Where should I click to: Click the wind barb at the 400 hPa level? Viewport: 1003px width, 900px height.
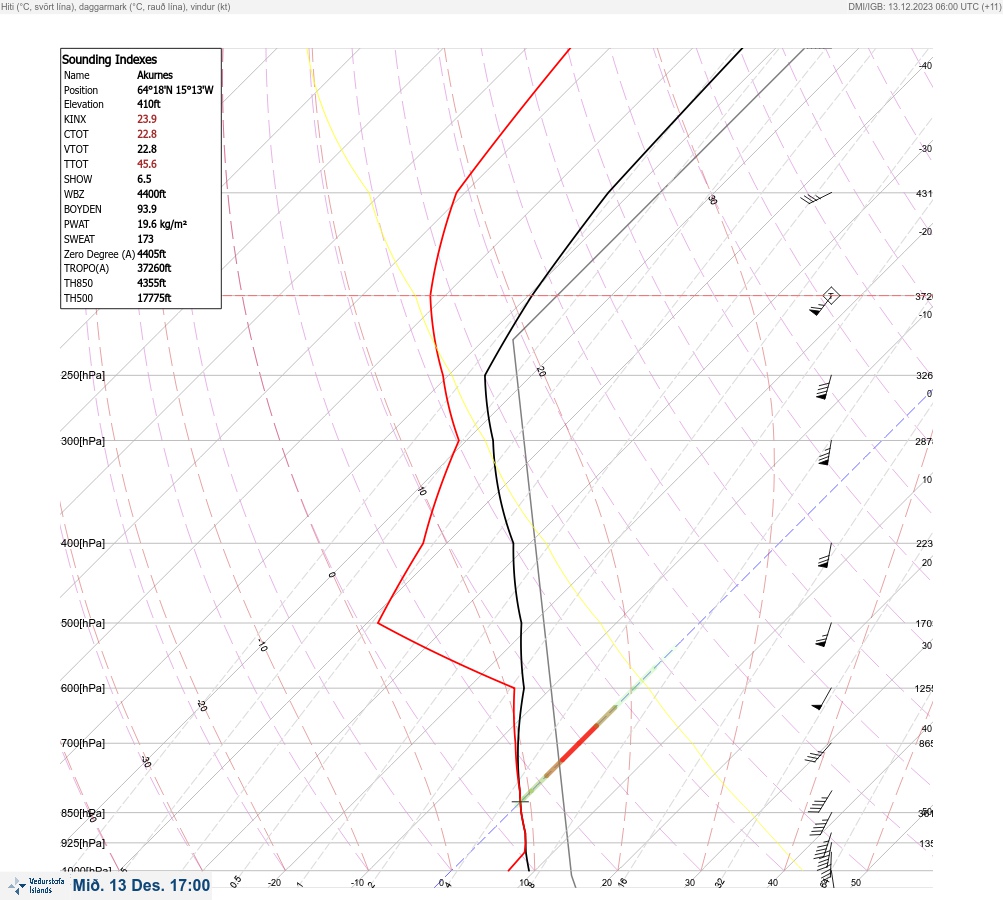[825, 555]
